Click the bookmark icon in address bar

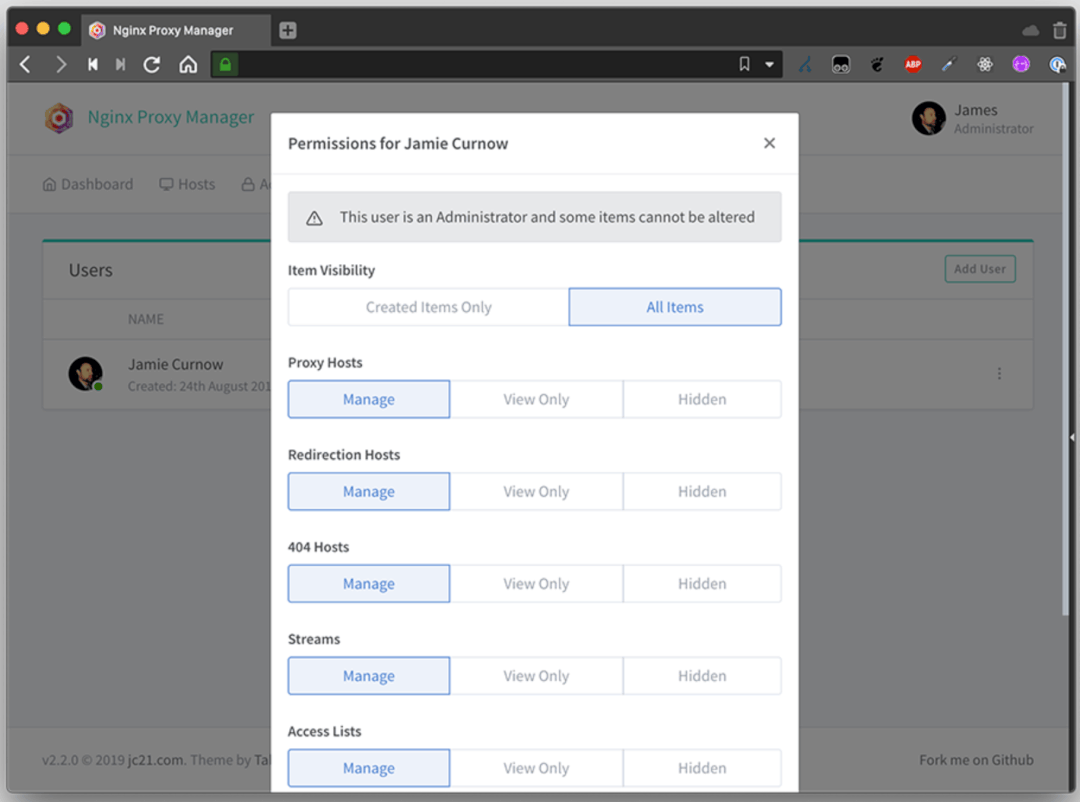click(744, 65)
